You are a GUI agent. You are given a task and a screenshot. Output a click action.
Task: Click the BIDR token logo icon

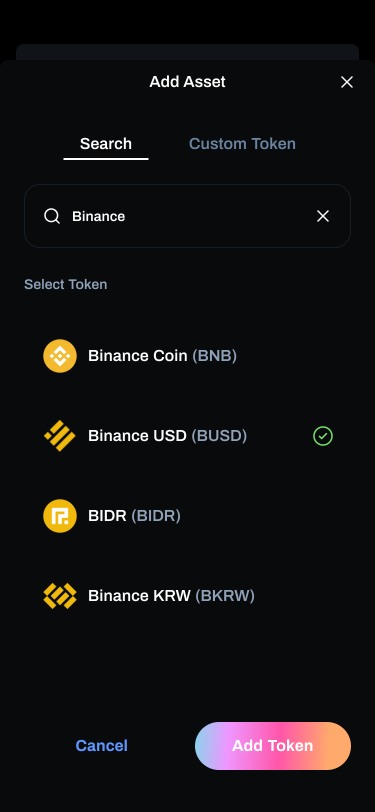tap(60, 516)
